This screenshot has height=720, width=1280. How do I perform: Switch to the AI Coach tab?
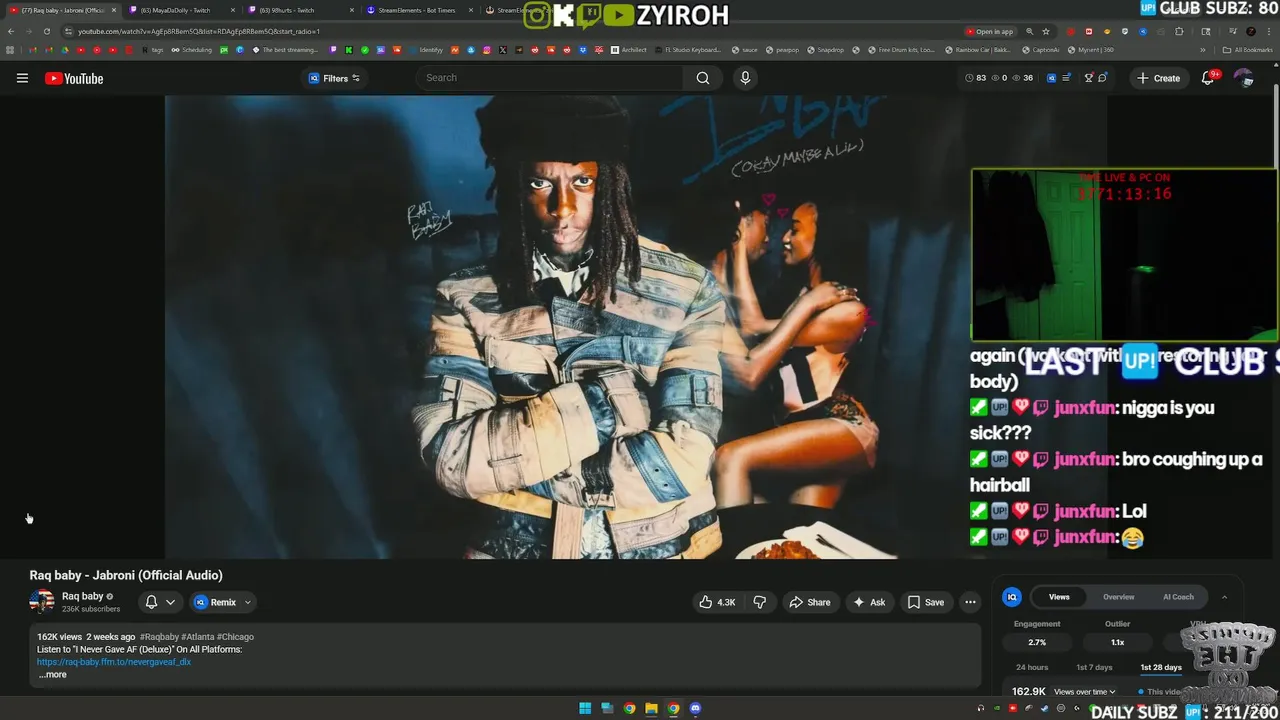click(x=1178, y=597)
